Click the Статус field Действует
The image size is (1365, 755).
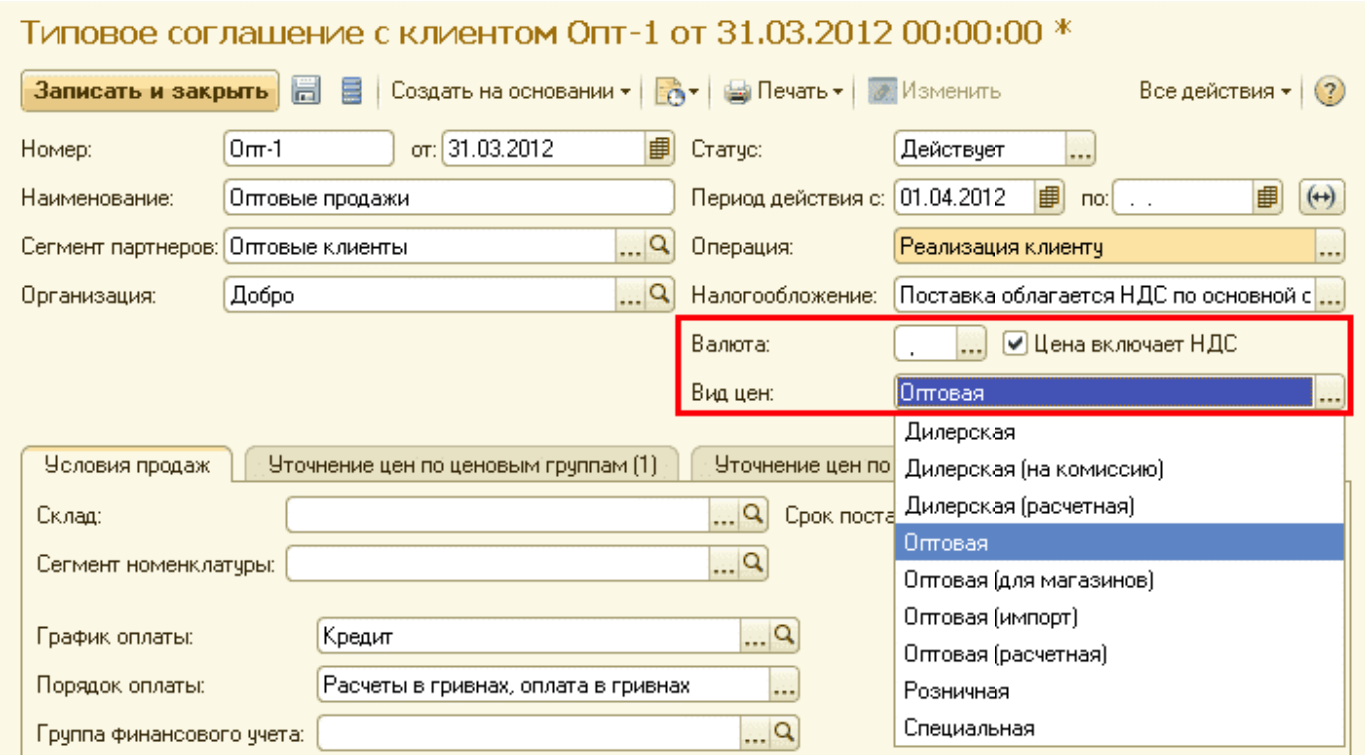(981, 150)
